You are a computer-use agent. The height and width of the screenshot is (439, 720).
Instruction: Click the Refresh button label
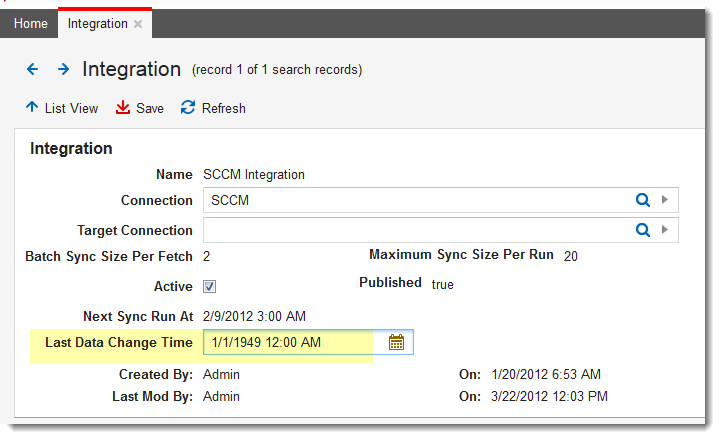point(223,108)
